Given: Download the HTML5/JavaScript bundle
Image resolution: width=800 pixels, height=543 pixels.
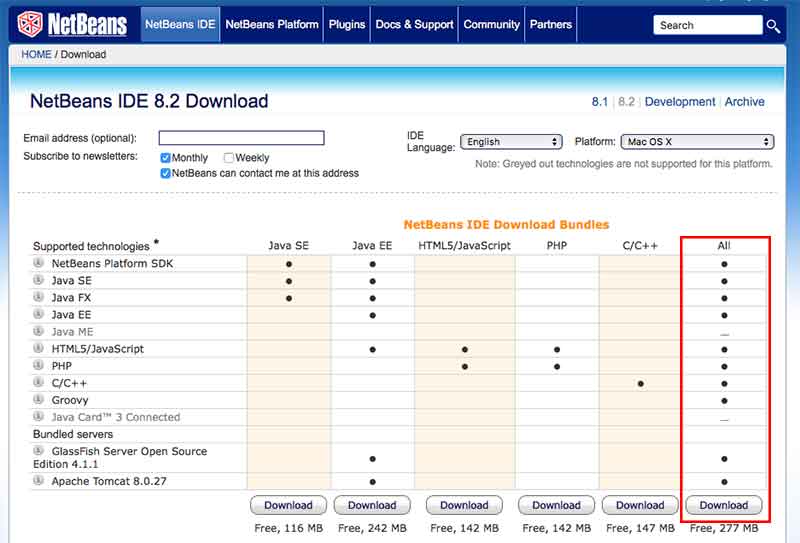Looking at the screenshot, I should [x=464, y=505].
